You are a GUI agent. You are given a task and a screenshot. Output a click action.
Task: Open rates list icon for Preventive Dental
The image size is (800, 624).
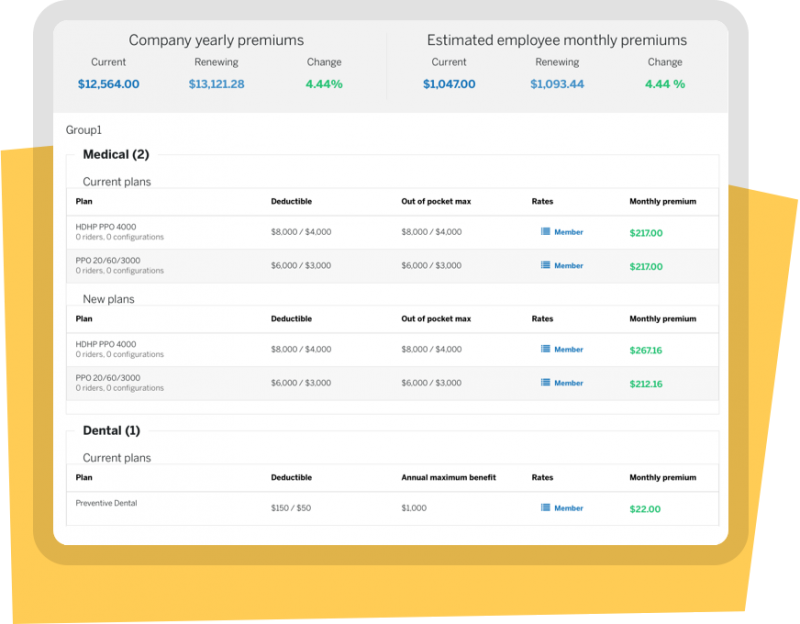point(545,508)
